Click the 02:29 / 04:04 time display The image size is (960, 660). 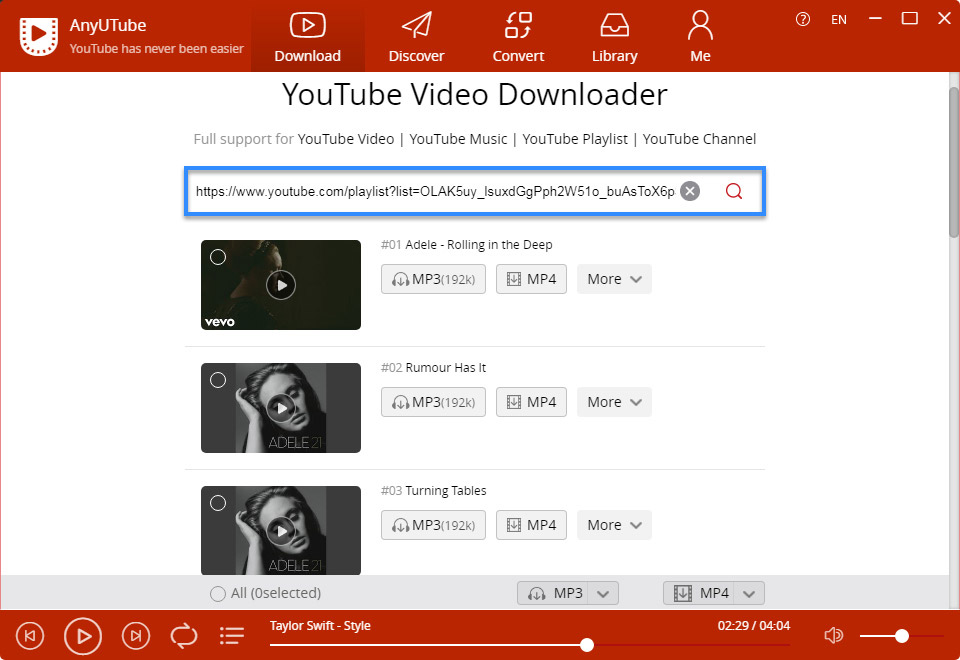point(754,626)
